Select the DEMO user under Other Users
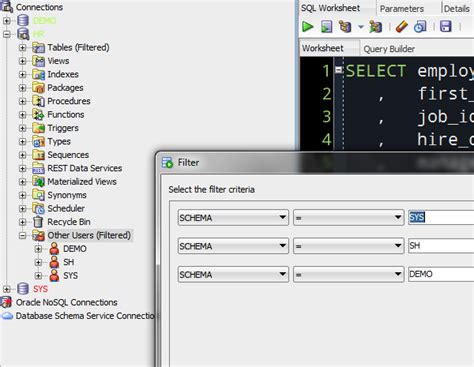The height and width of the screenshot is (367, 474). (x=75, y=249)
